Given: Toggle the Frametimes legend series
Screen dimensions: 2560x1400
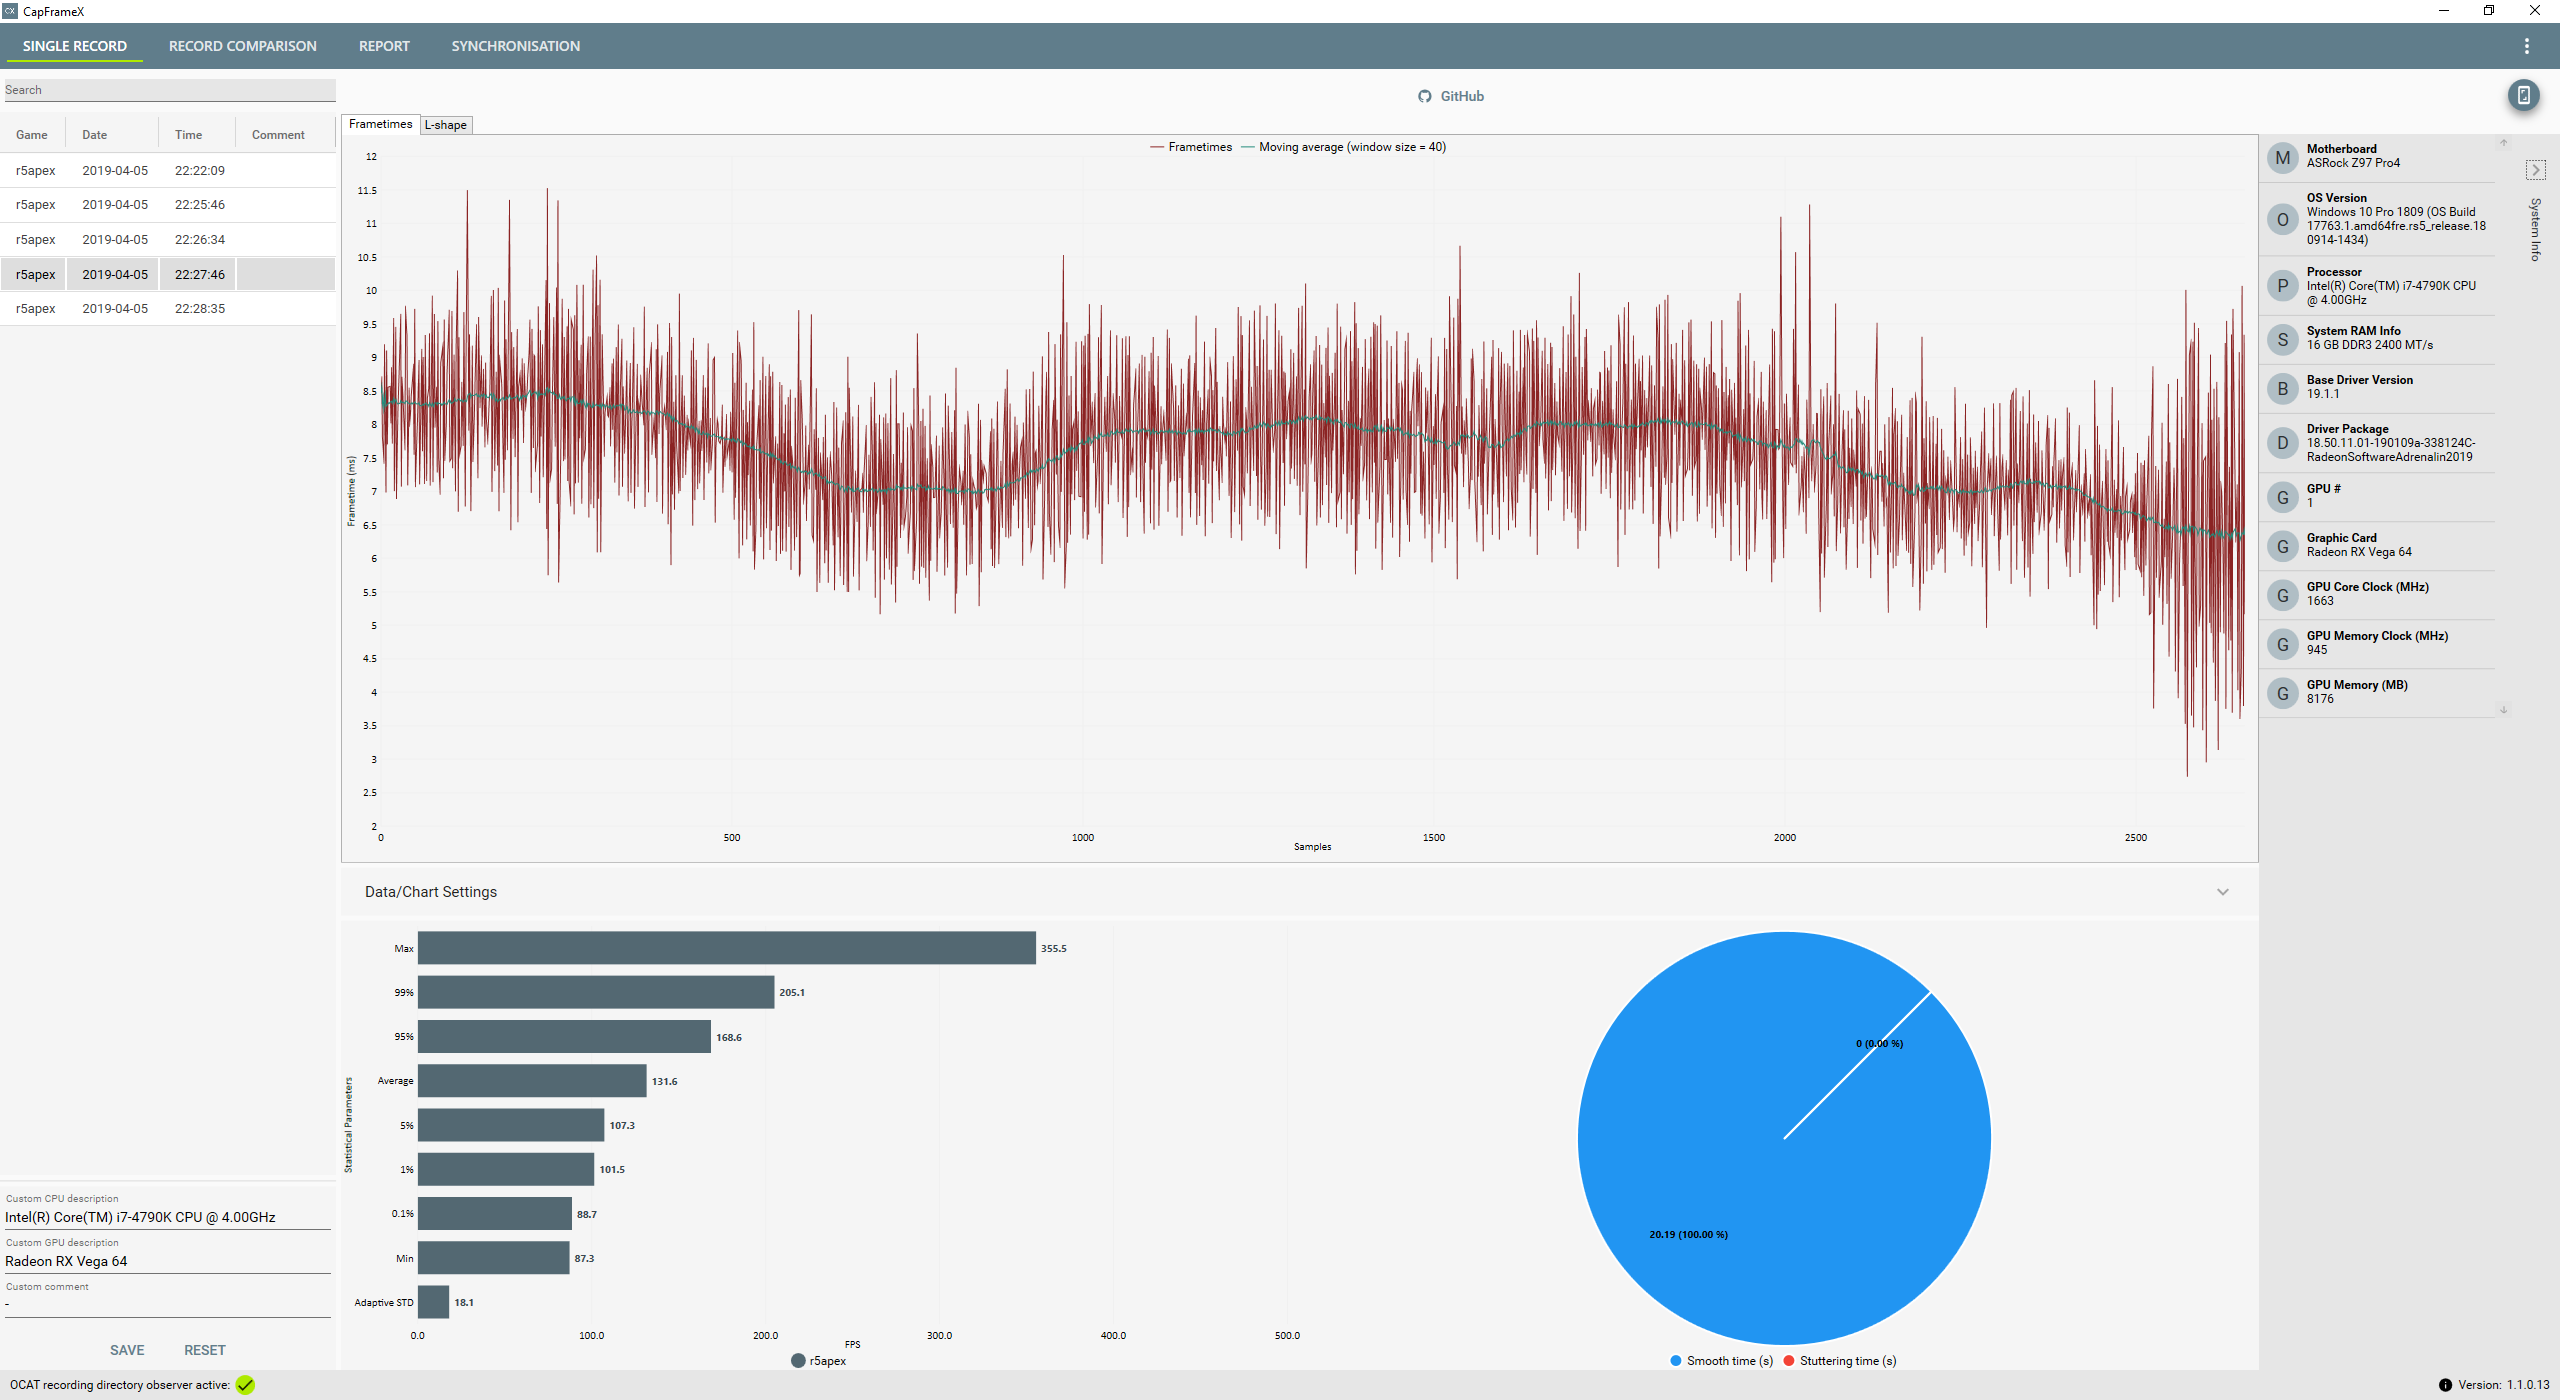Looking at the screenshot, I should pos(1191,147).
